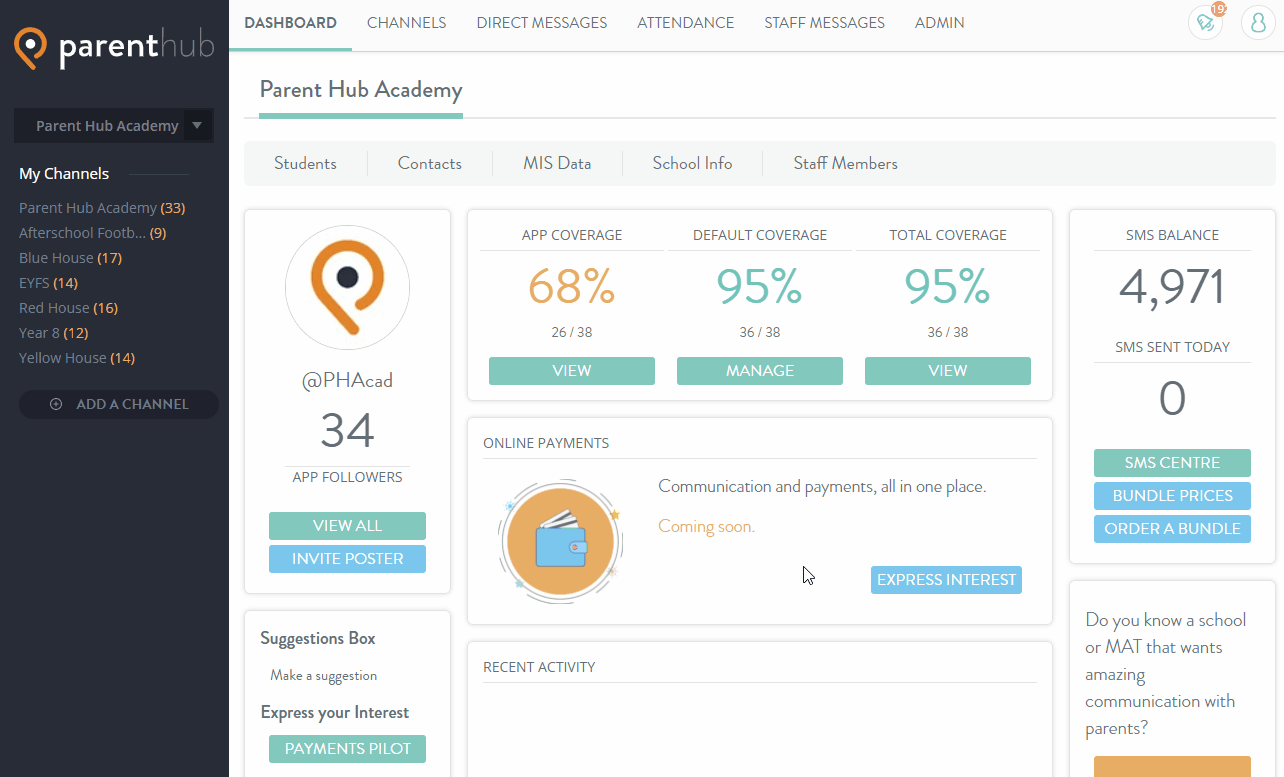Open the user profile icon

click(x=1259, y=22)
